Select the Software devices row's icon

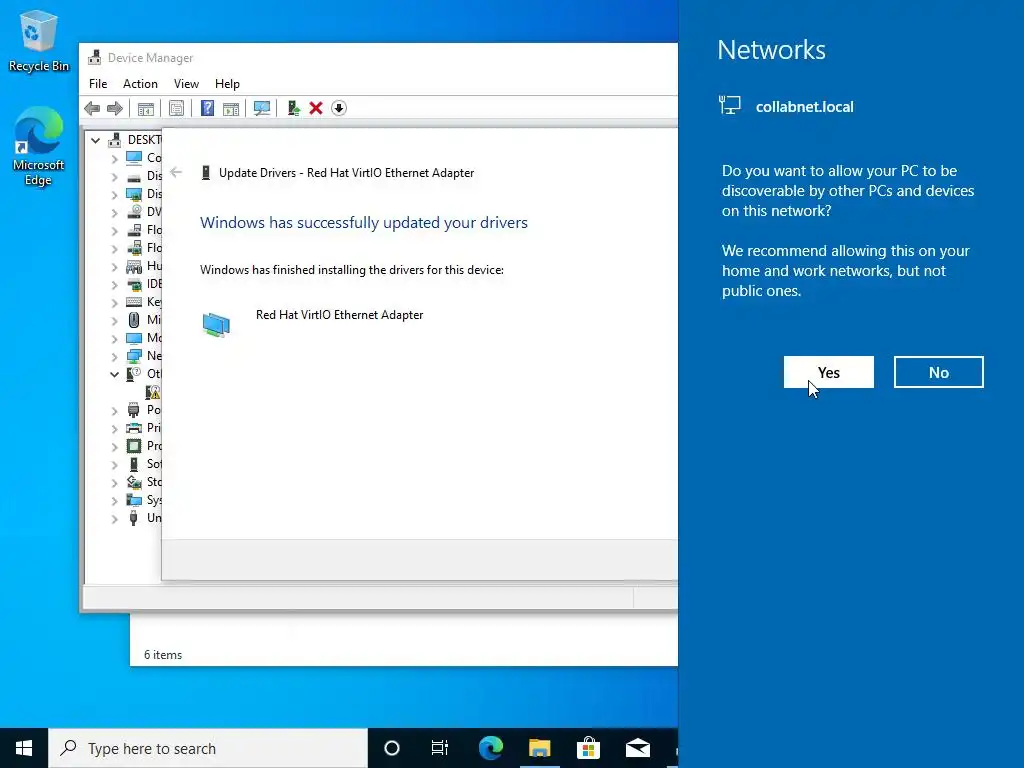pyautogui.click(x=134, y=464)
